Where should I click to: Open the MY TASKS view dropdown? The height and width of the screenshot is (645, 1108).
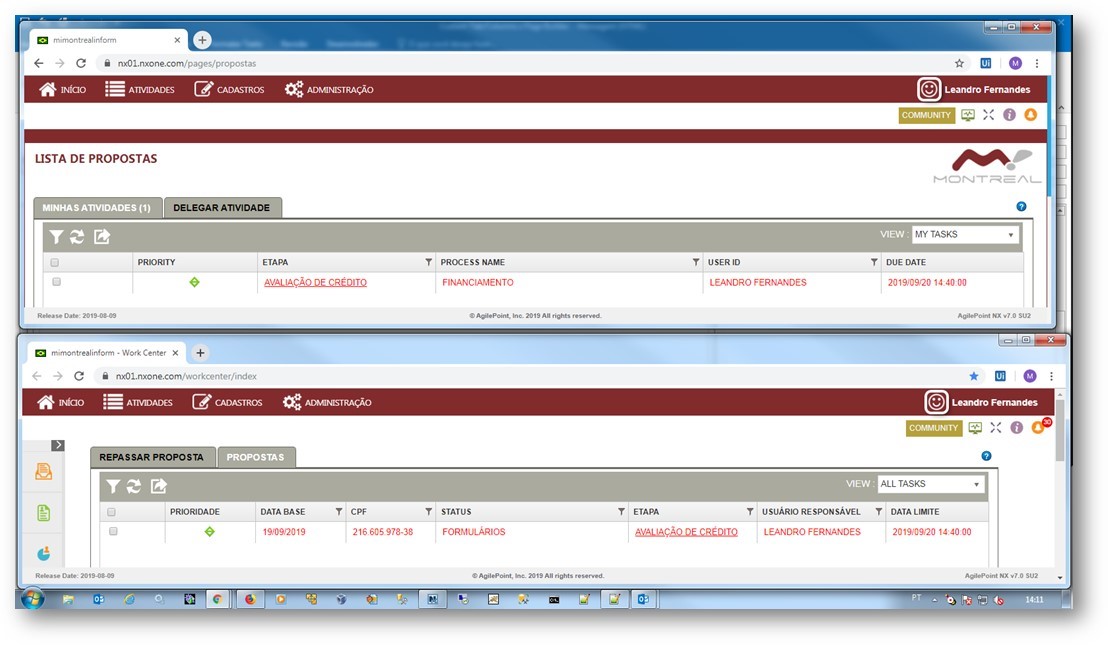964,235
